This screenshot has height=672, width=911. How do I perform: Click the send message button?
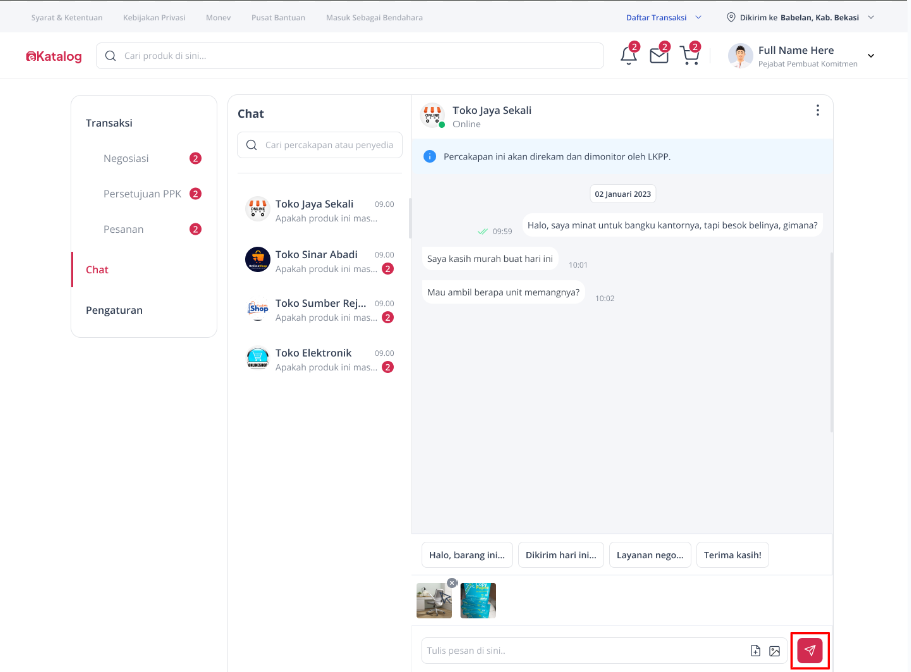click(809, 650)
